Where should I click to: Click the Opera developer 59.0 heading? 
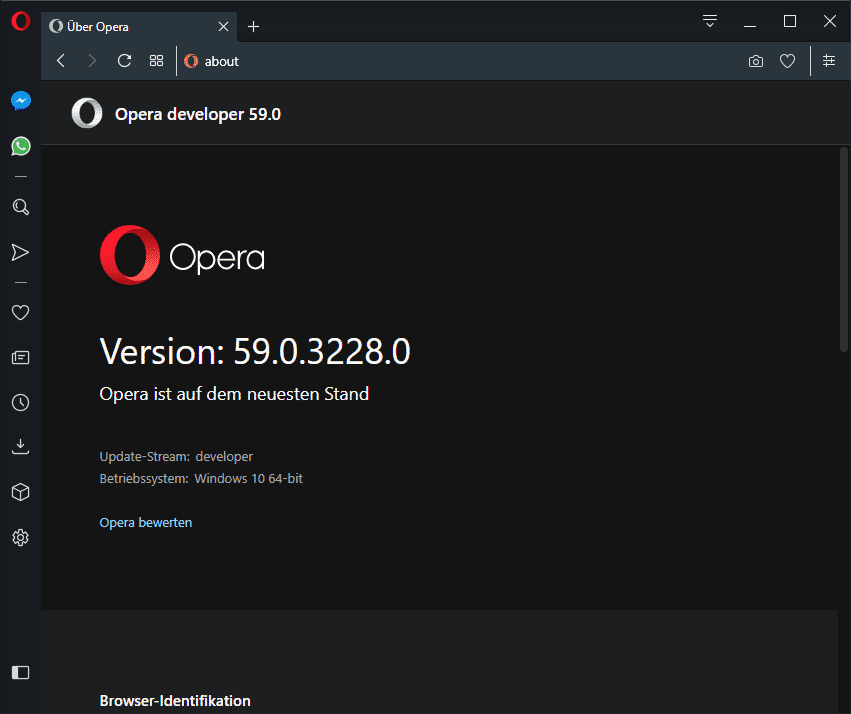click(x=198, y=114)
